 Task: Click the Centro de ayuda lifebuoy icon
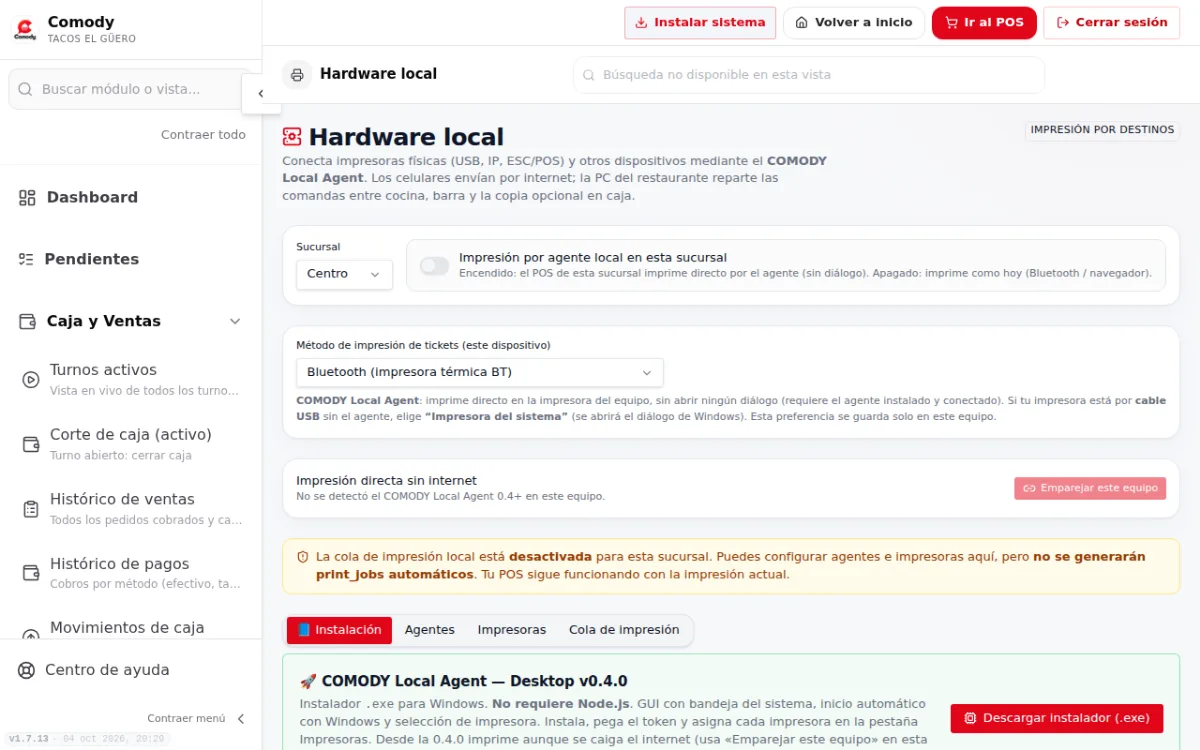27,670
